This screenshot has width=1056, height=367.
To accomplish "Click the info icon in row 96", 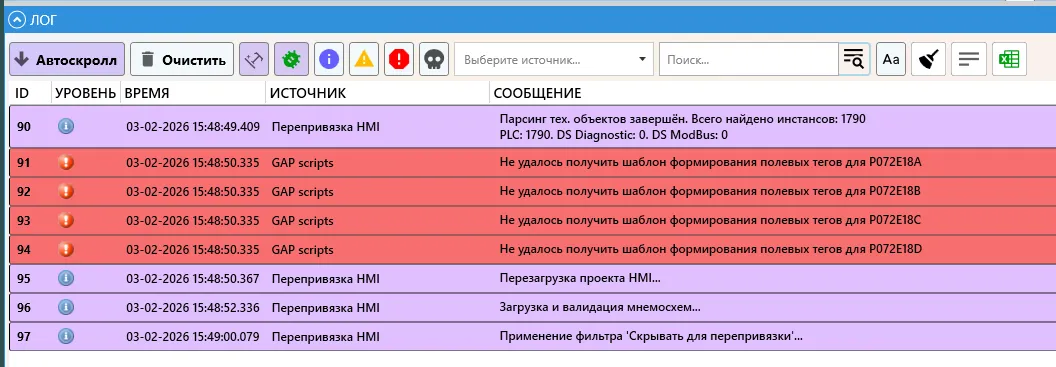I will tap(65, 307).
